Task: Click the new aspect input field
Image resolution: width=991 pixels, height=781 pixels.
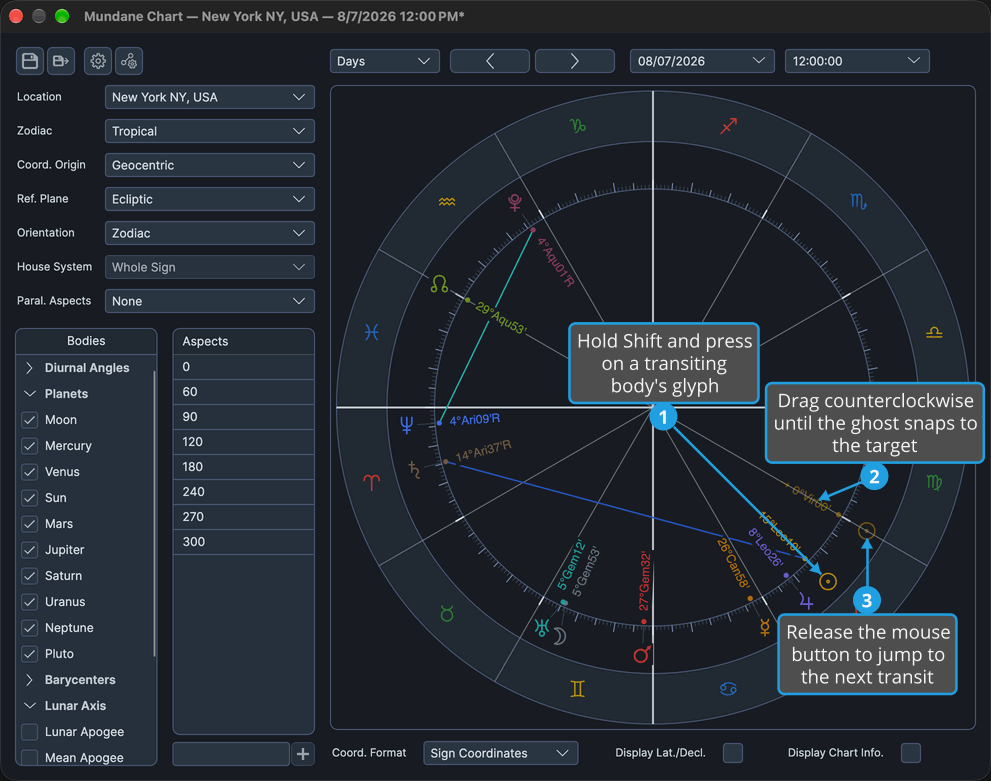Action: pyautogui.click(x=231, y=754)
